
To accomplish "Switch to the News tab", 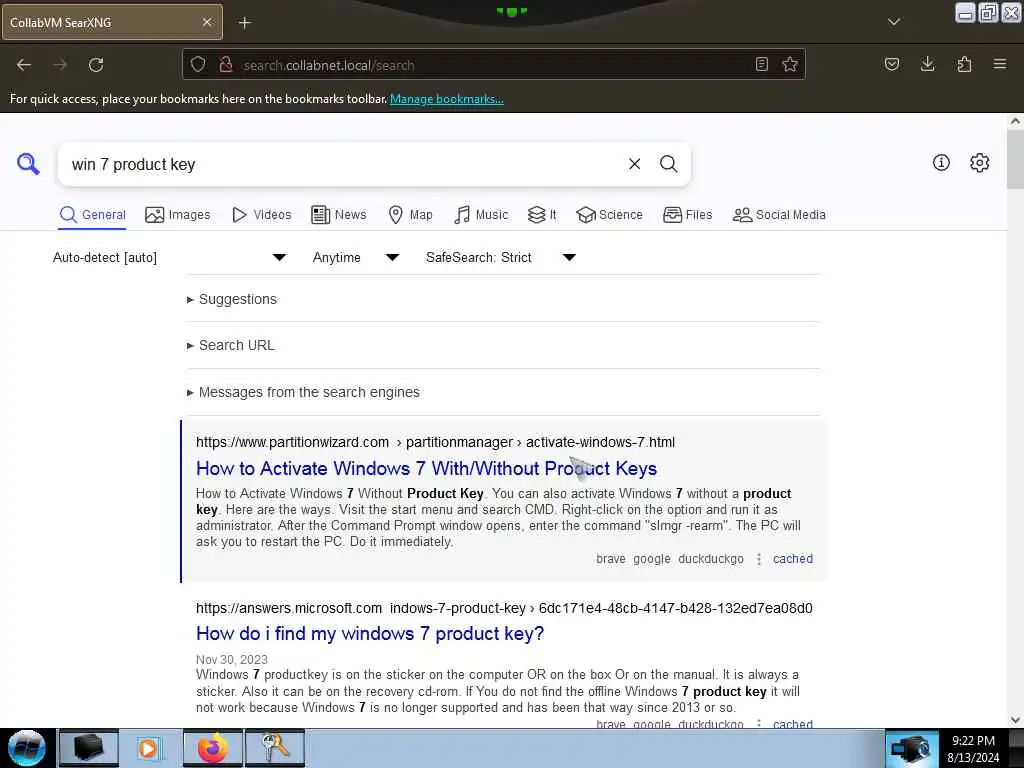I will click(x=339, y=215).
